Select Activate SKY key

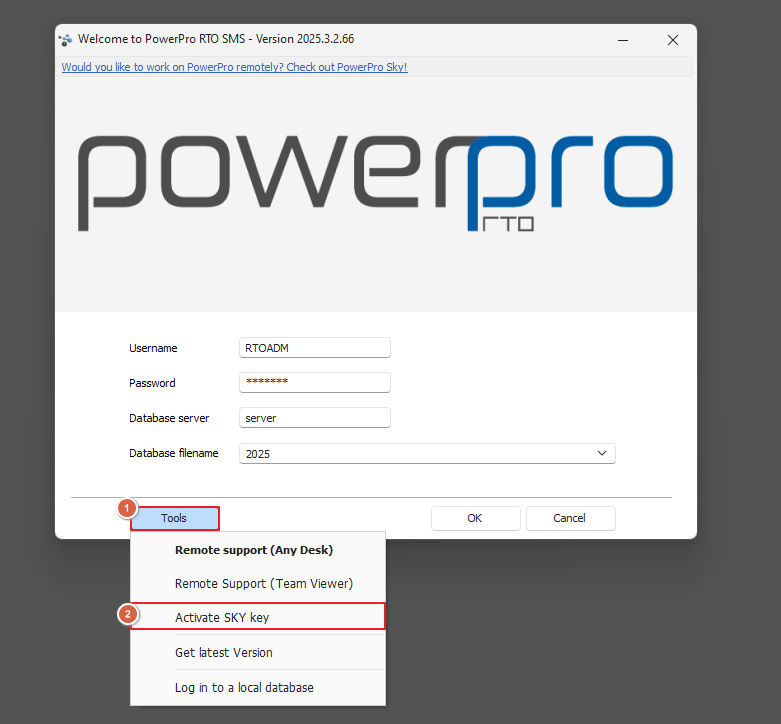258,617
